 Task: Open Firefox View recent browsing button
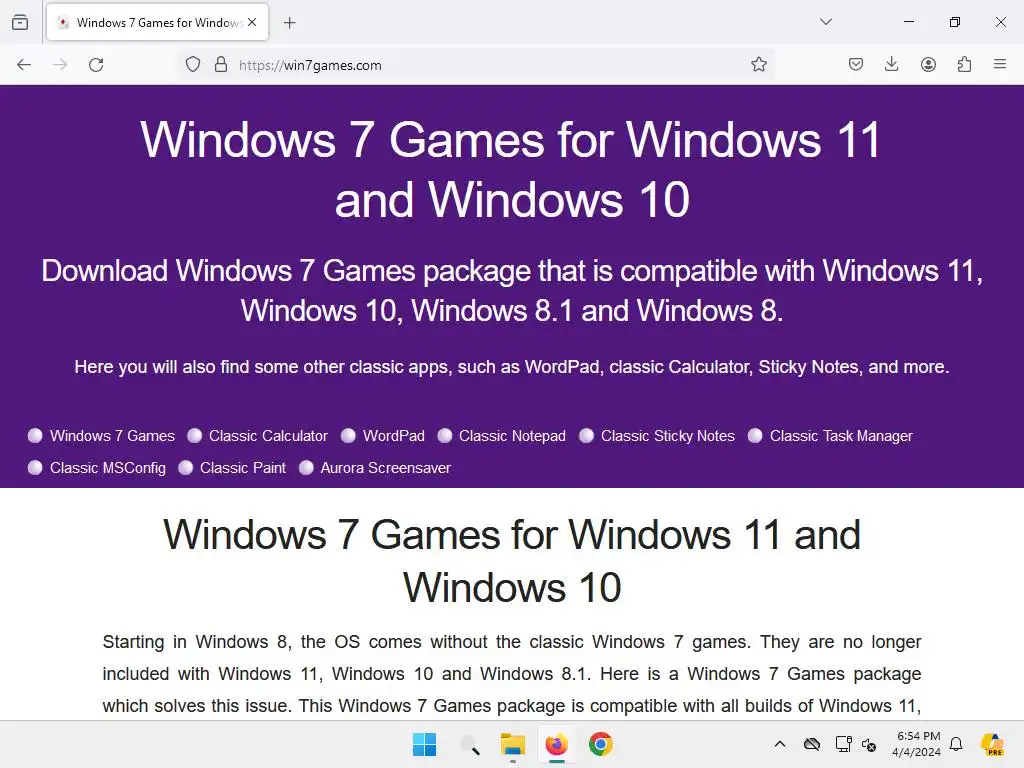pyautogui.click(x=20, y=22)
